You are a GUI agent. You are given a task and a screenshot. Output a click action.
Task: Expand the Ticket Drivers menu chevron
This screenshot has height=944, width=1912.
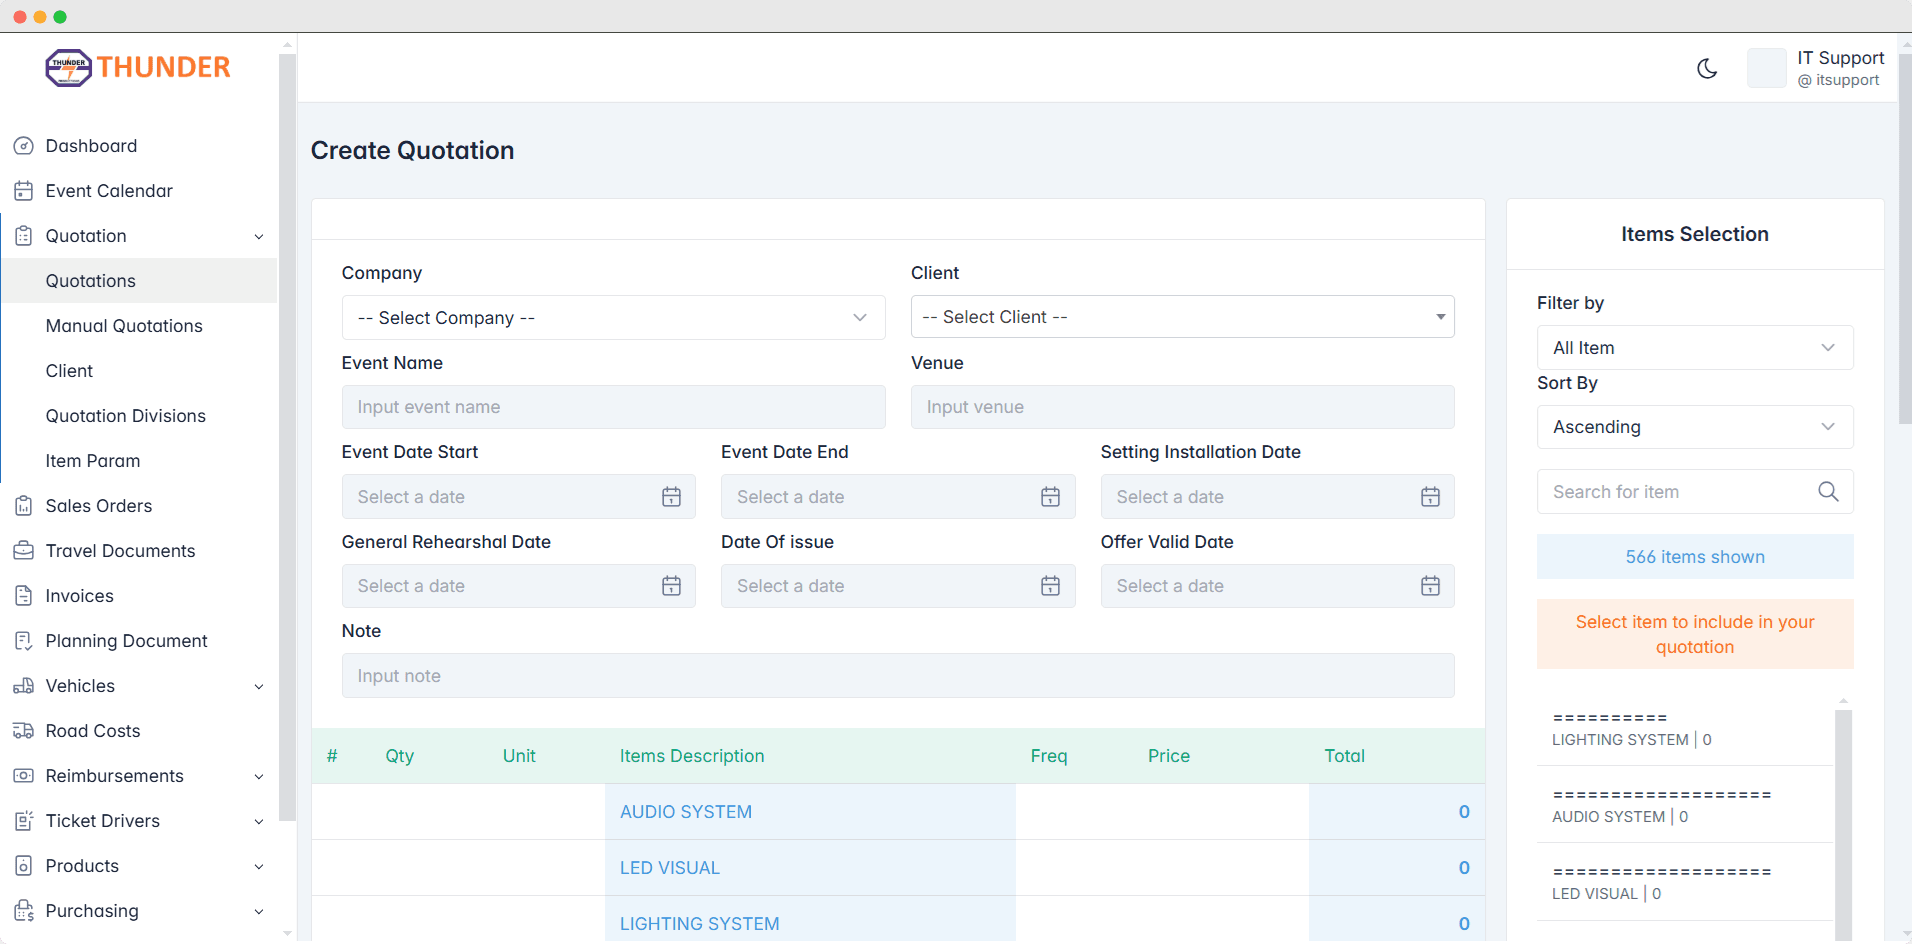click(x=259, y=822)
